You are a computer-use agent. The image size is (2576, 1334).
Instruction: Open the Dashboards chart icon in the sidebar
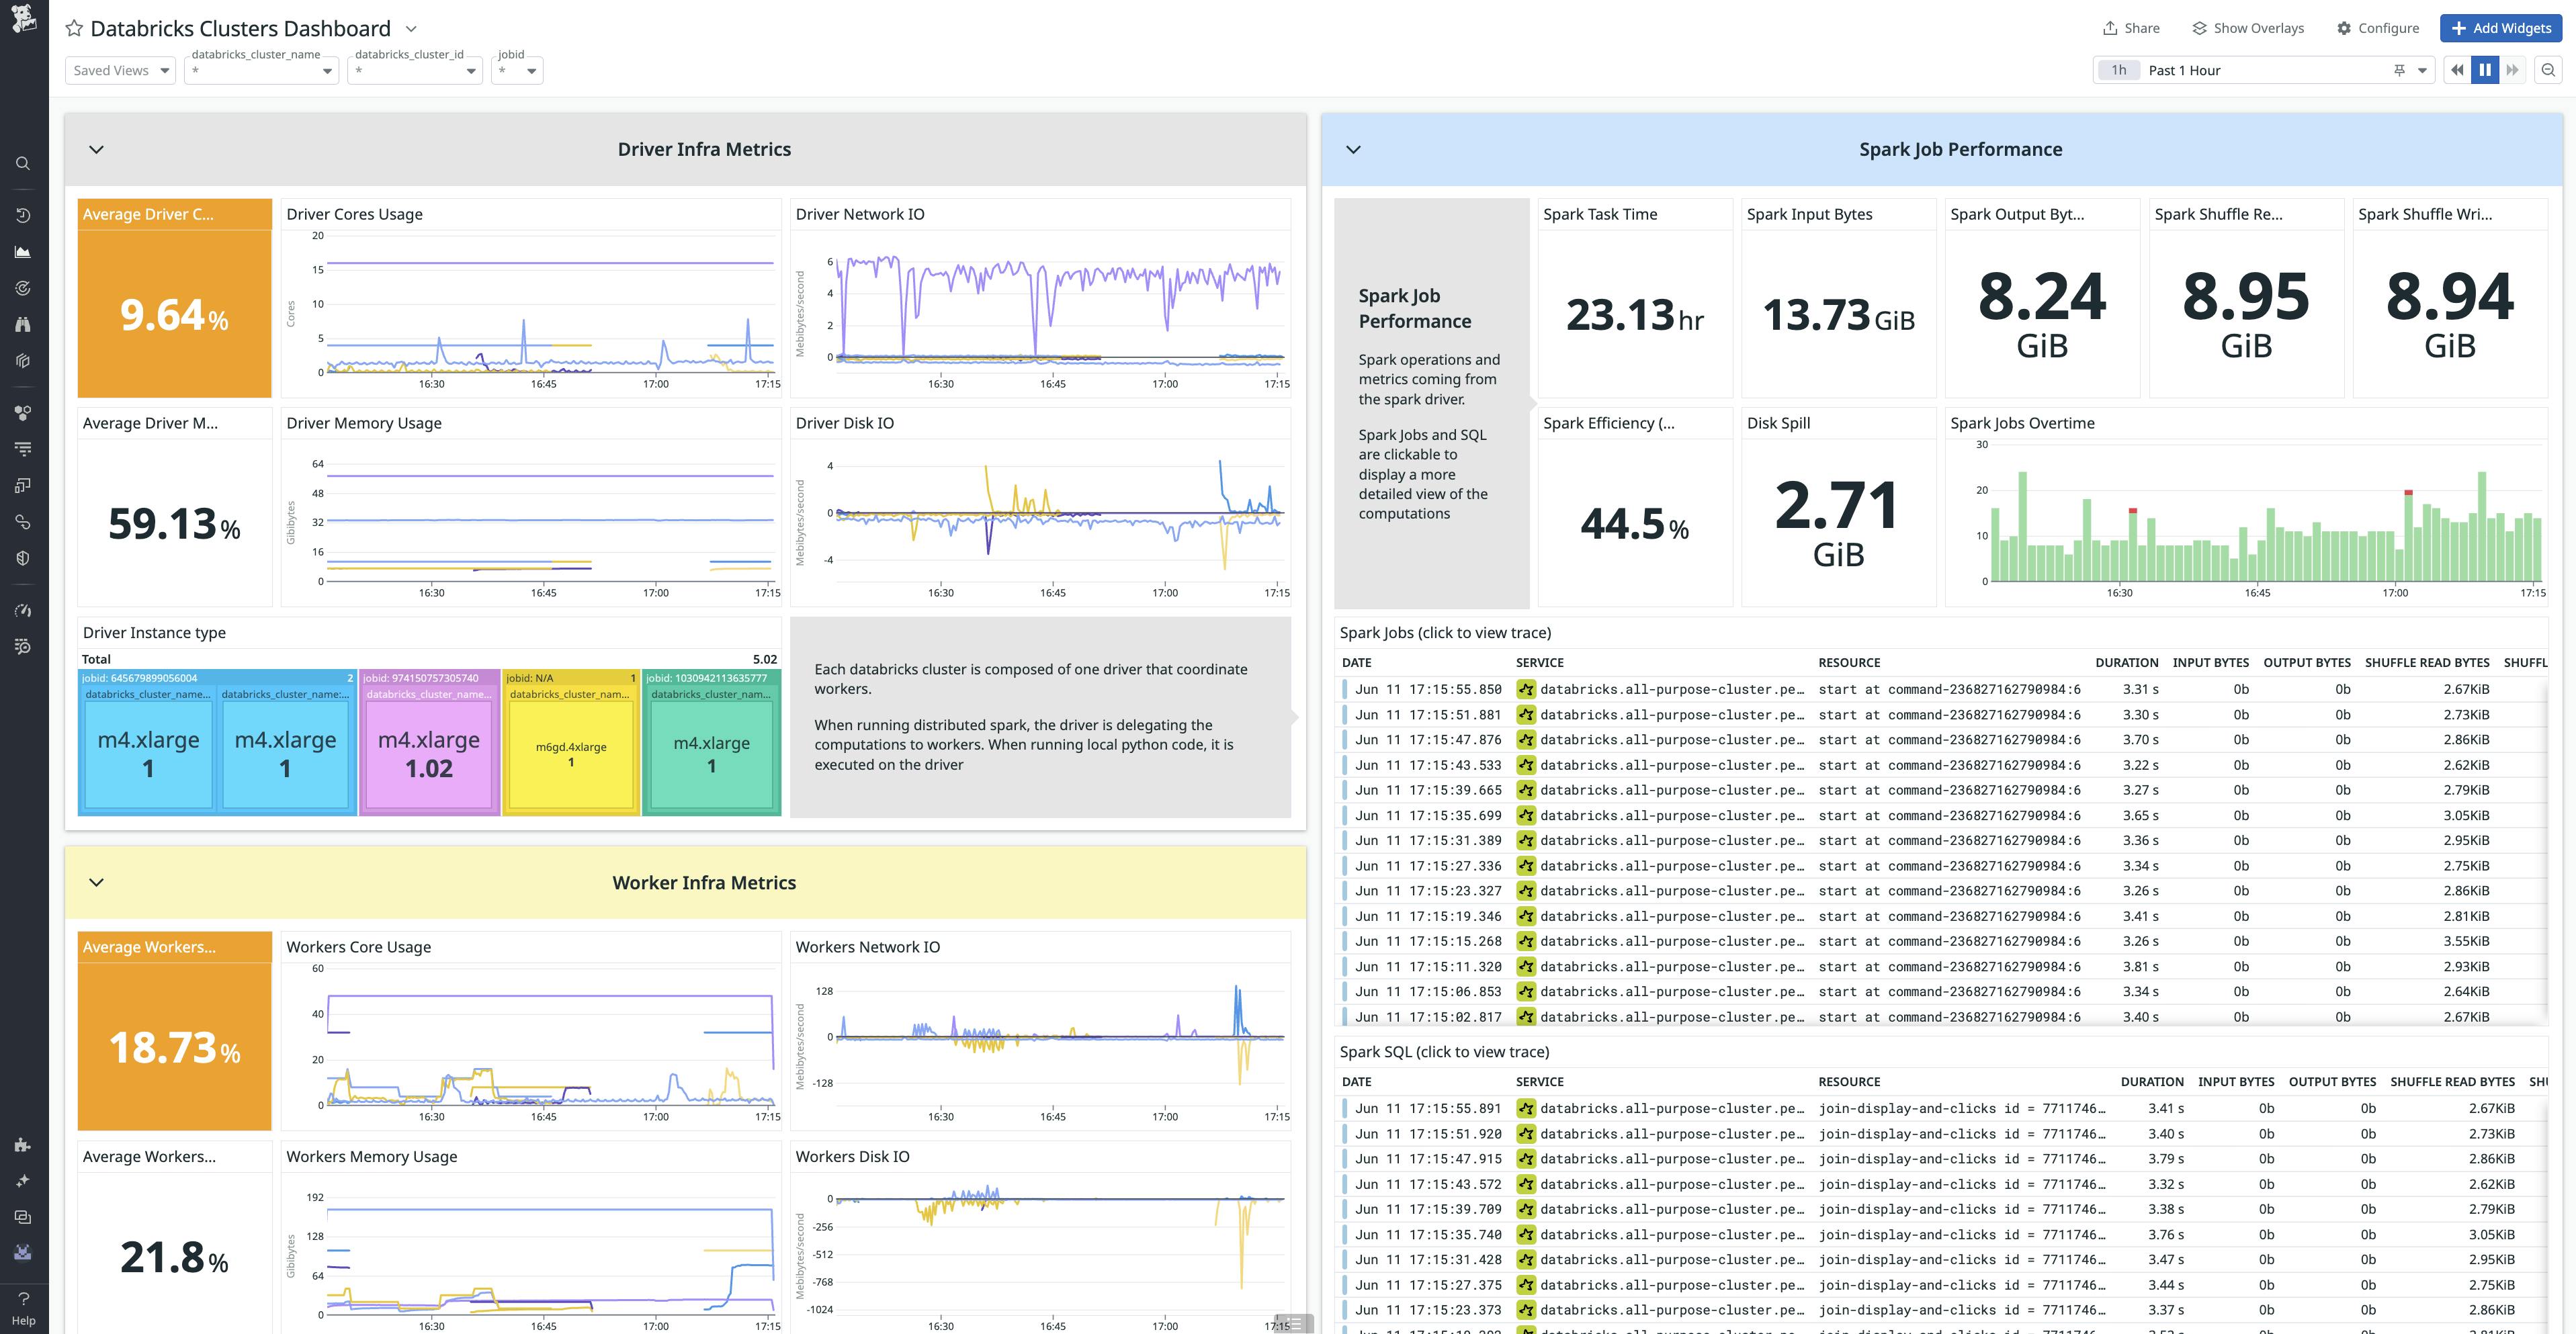(22, 252)
